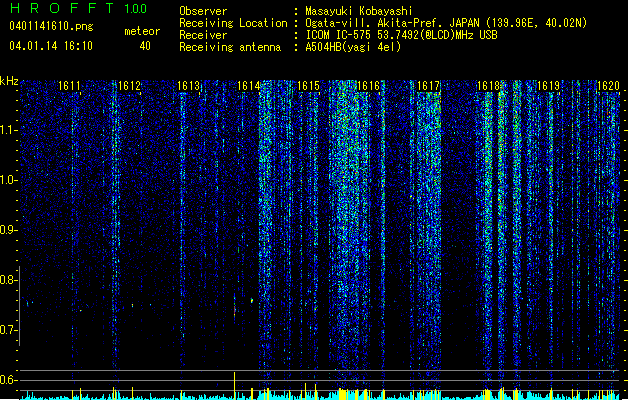The image size is (629, 400).
Task: Click the 0.6 frequency axis tick
Action: pos(9,380)
